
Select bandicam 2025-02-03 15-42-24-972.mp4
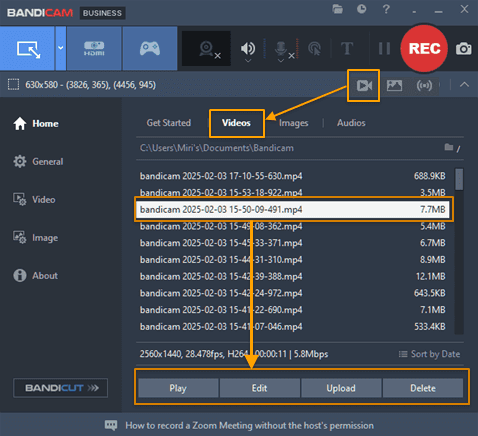(x=293, y=293)
